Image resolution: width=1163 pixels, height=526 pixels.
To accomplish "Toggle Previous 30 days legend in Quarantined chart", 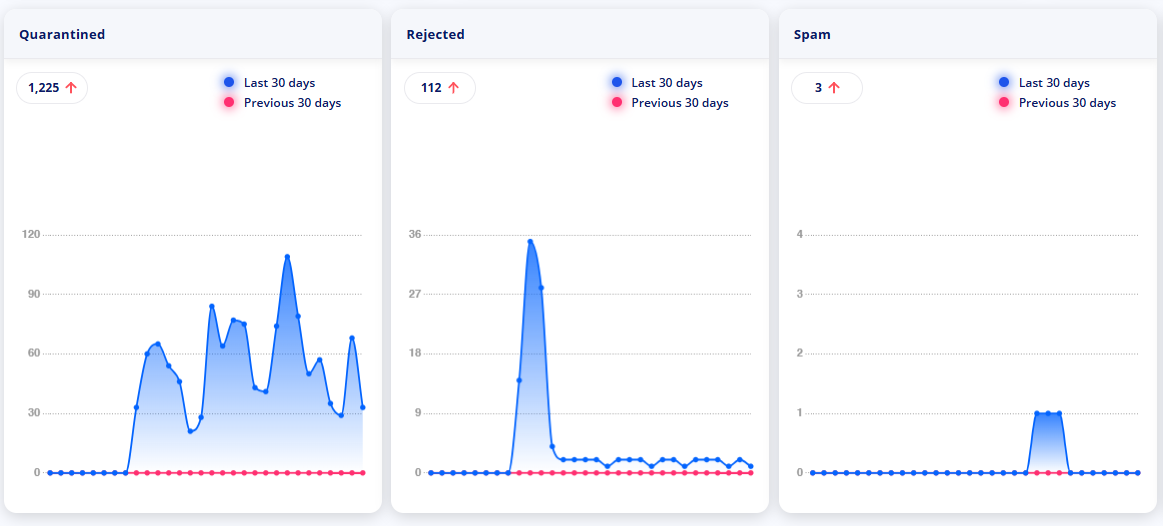I will (x=283, y=102).
